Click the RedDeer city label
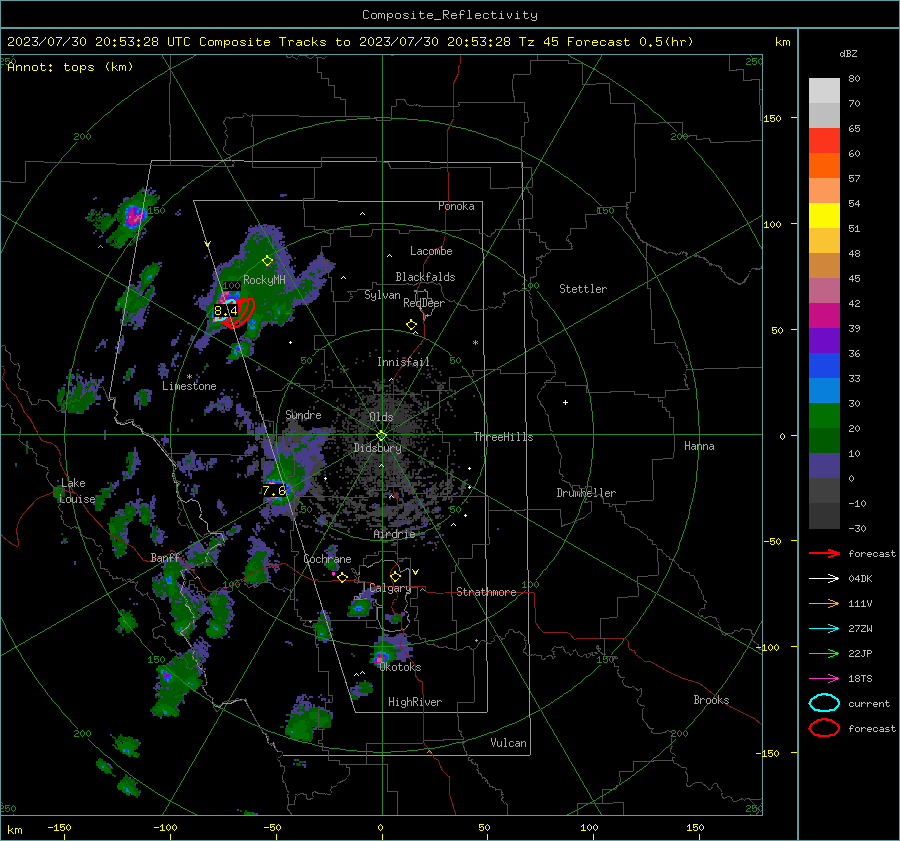The height and width of the screenshot is (841, 900). click(424, 303)
